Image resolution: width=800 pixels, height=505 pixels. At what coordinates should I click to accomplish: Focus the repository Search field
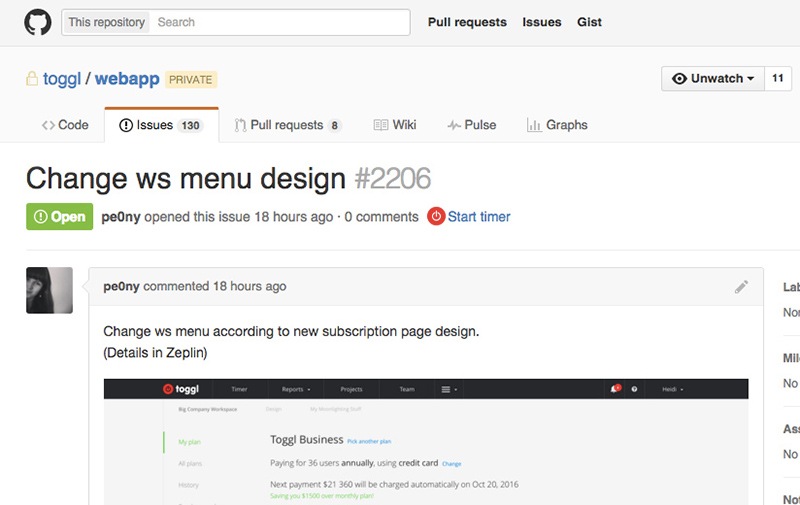[281, 22]
